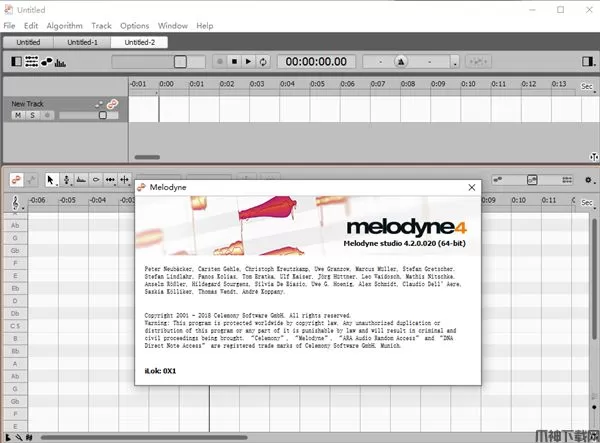Click the Melodyne dialog title icon

(x=142, y=187)
